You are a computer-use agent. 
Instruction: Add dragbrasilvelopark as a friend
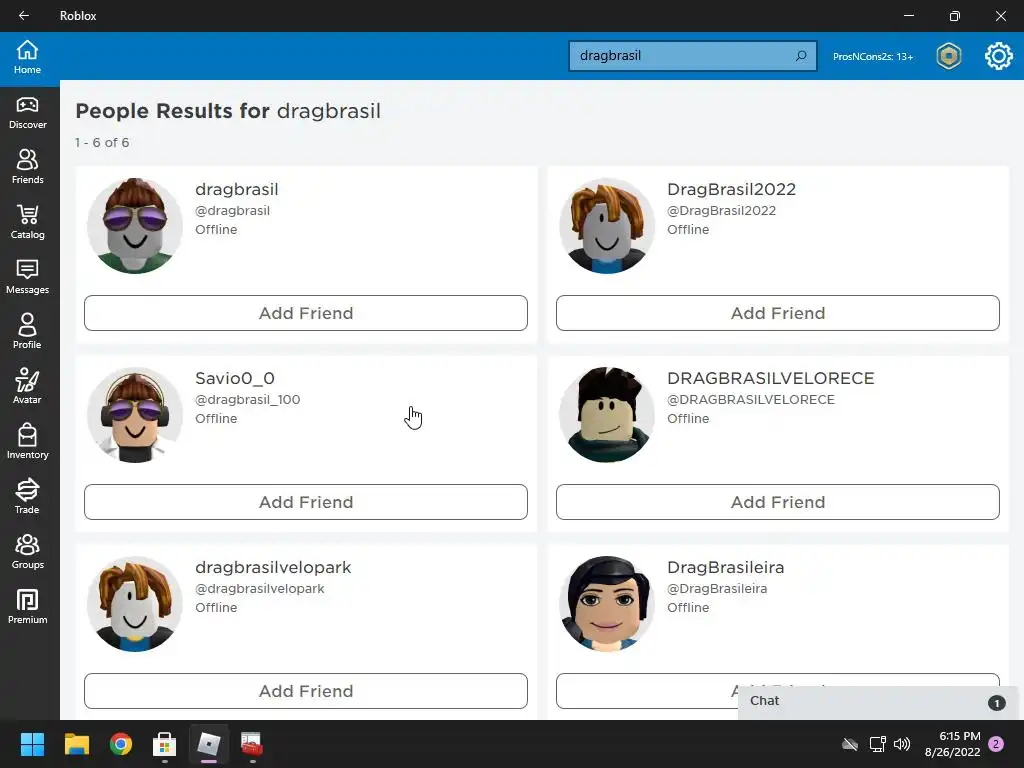306,691
